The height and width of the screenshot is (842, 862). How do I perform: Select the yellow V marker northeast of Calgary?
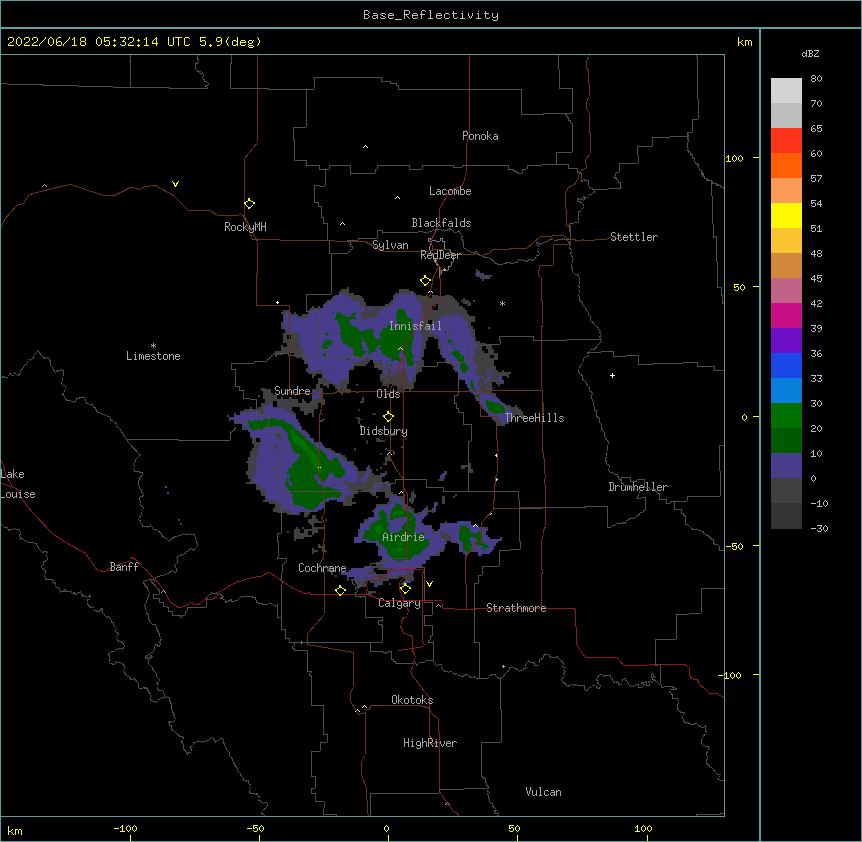429,584
